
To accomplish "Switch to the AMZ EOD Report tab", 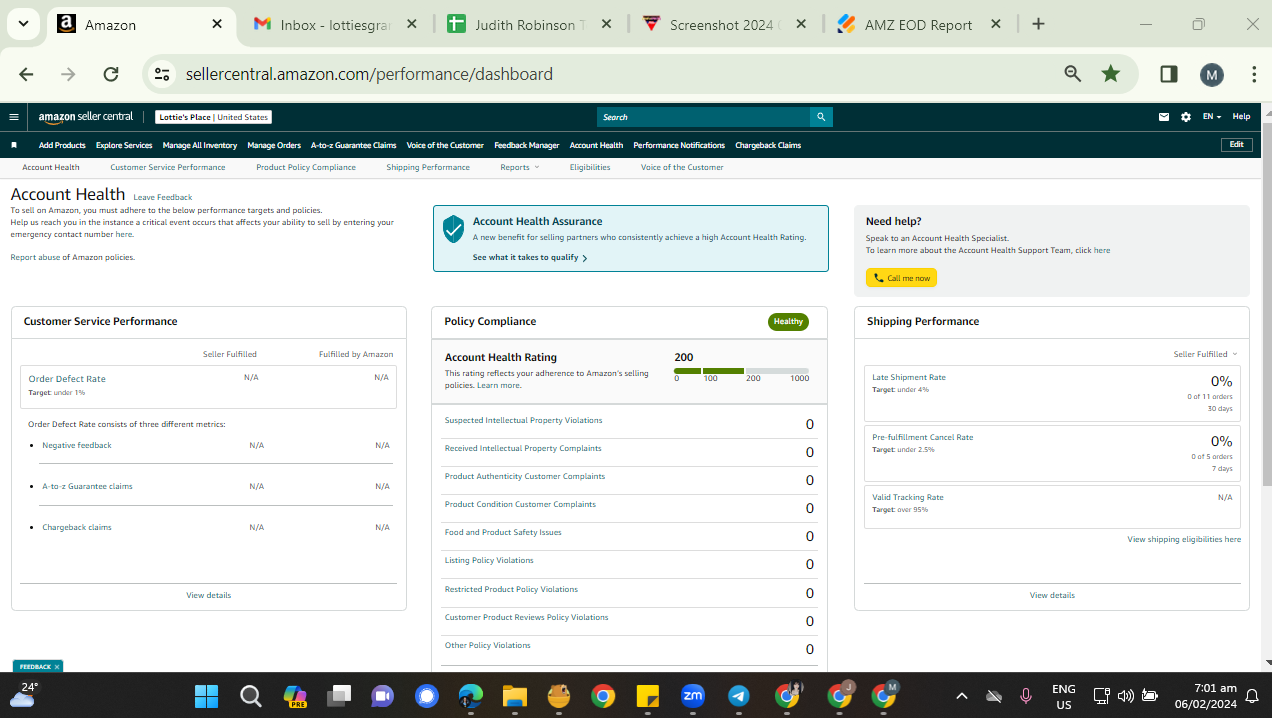I will (918, 24).
